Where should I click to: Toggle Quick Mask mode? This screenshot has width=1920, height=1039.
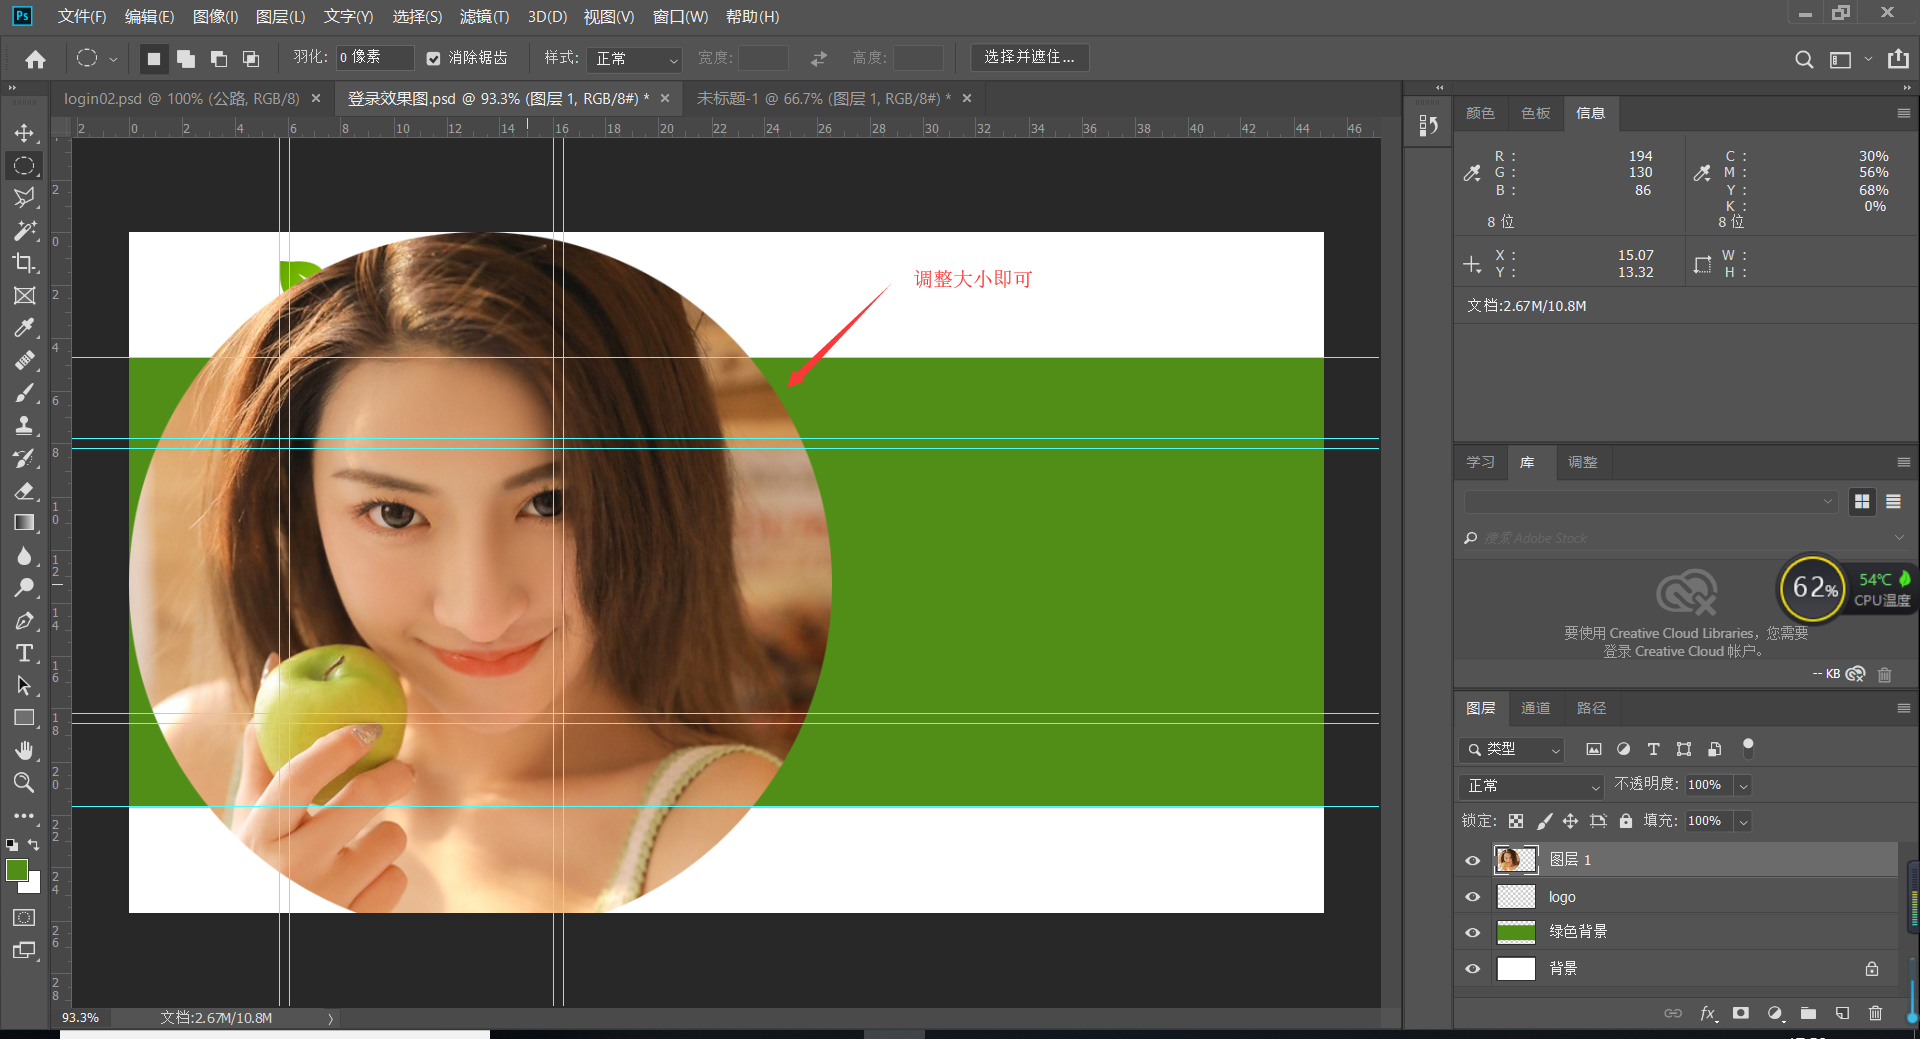click(x=24, y=918)
